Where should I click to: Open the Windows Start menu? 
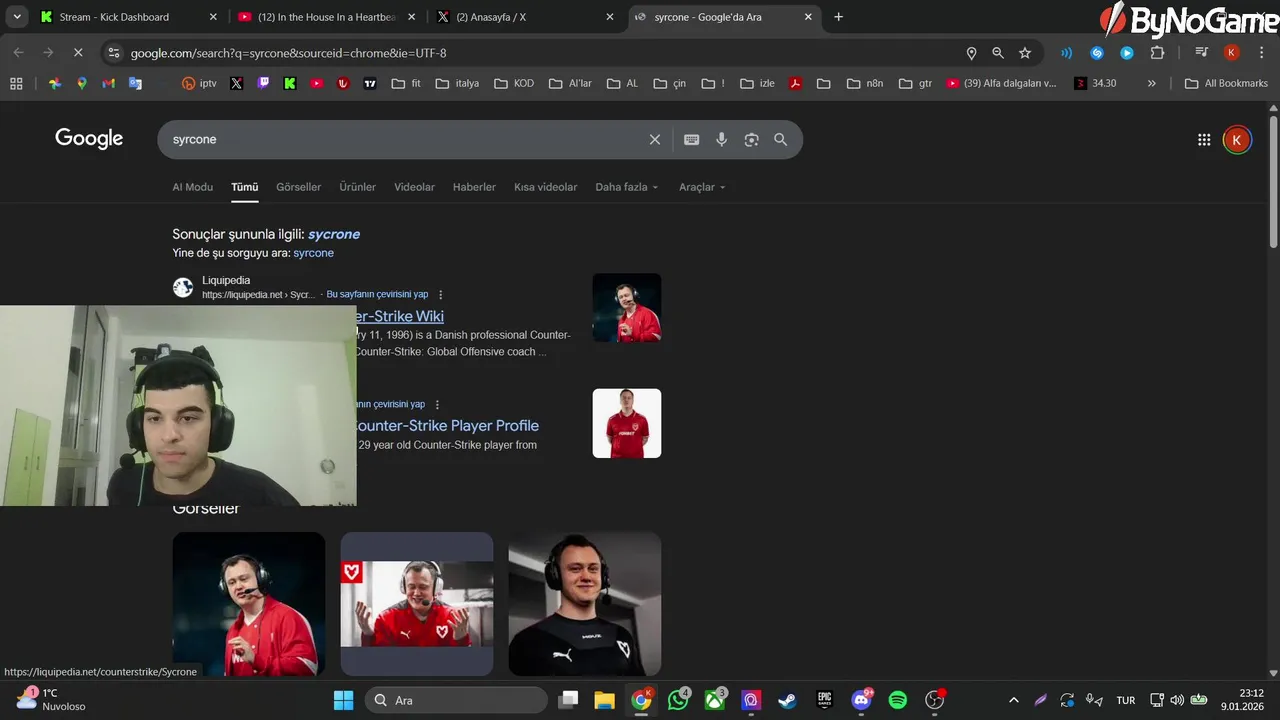pos(343,700)
